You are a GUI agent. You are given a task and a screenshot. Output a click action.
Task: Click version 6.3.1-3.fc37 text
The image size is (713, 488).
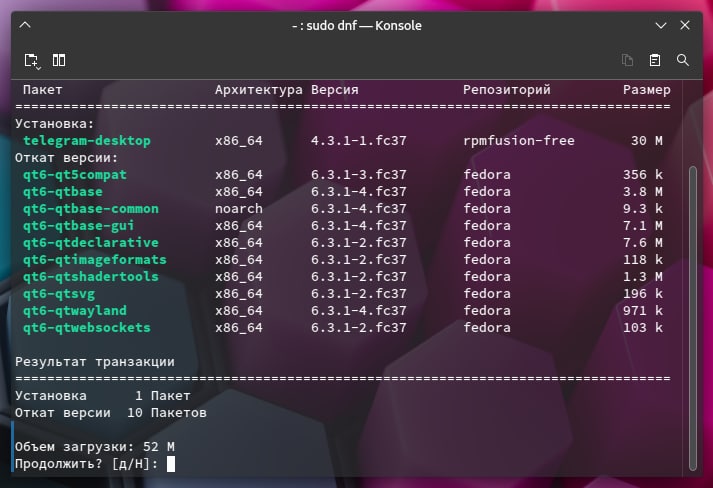click(x=359, y=175)
